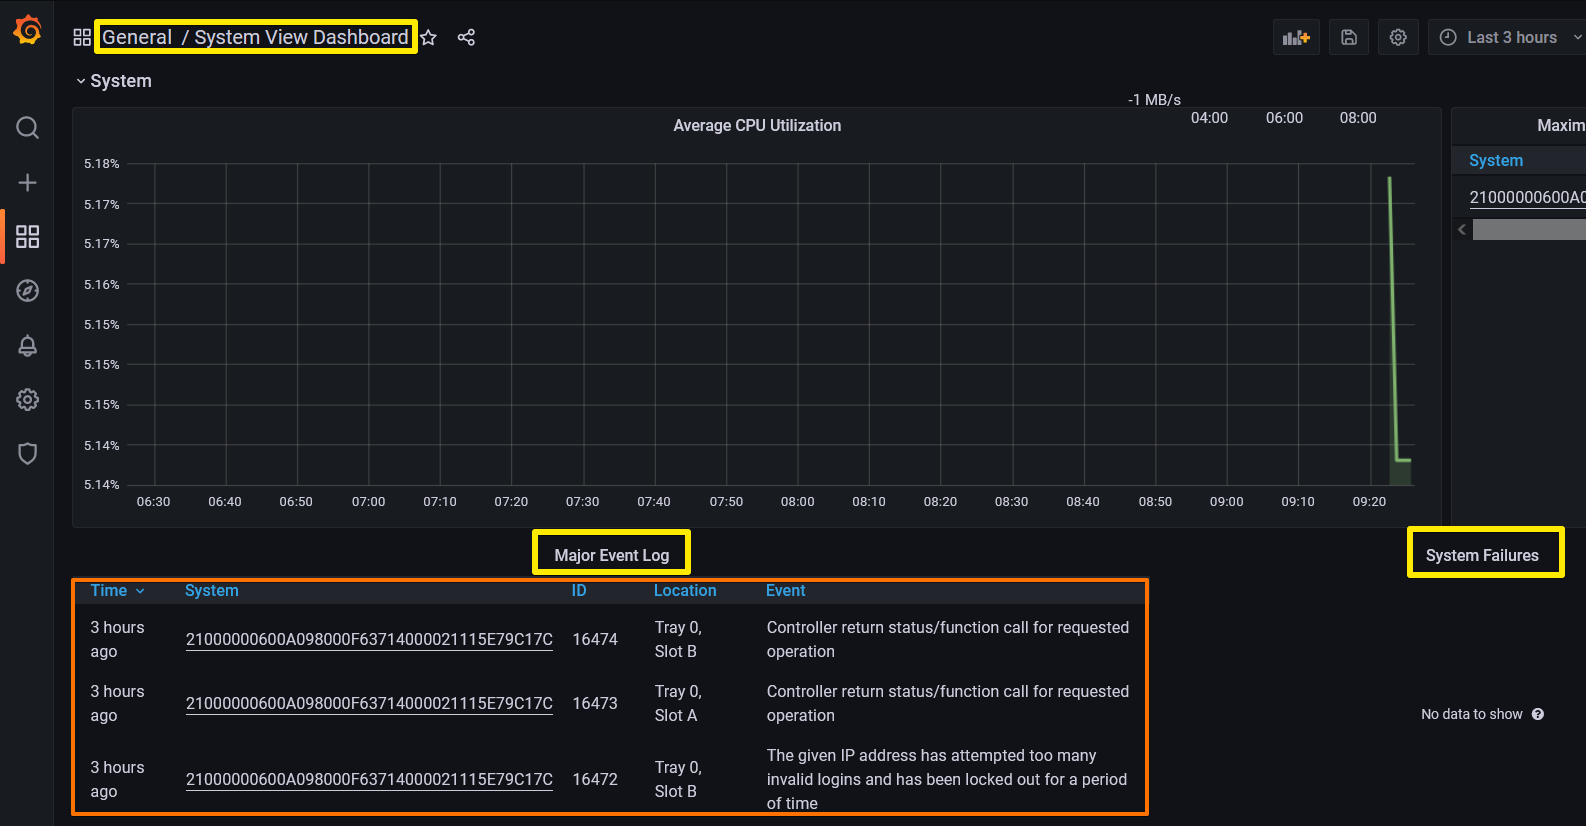Image resolution: width=1586 pixels, height=826 pixels.
Task: Open the Server Admin shield icon
Action: (x=27, y=454)
